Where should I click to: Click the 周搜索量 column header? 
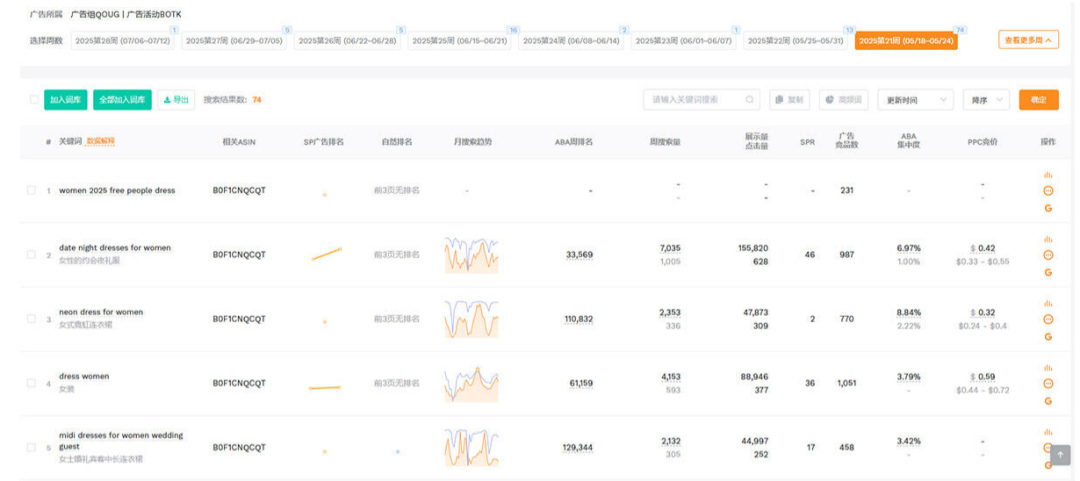(x=665, y=142)
